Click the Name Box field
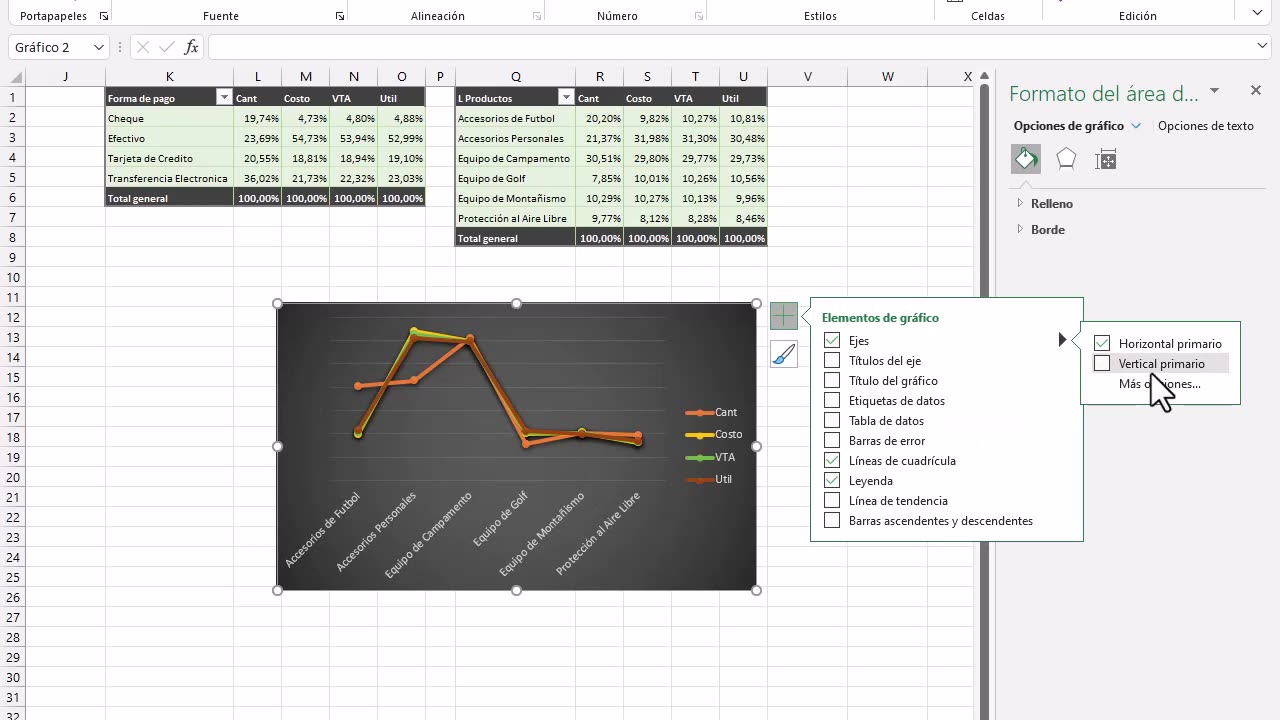Screen dimensions: 1280x720 [x=50, y=47]
